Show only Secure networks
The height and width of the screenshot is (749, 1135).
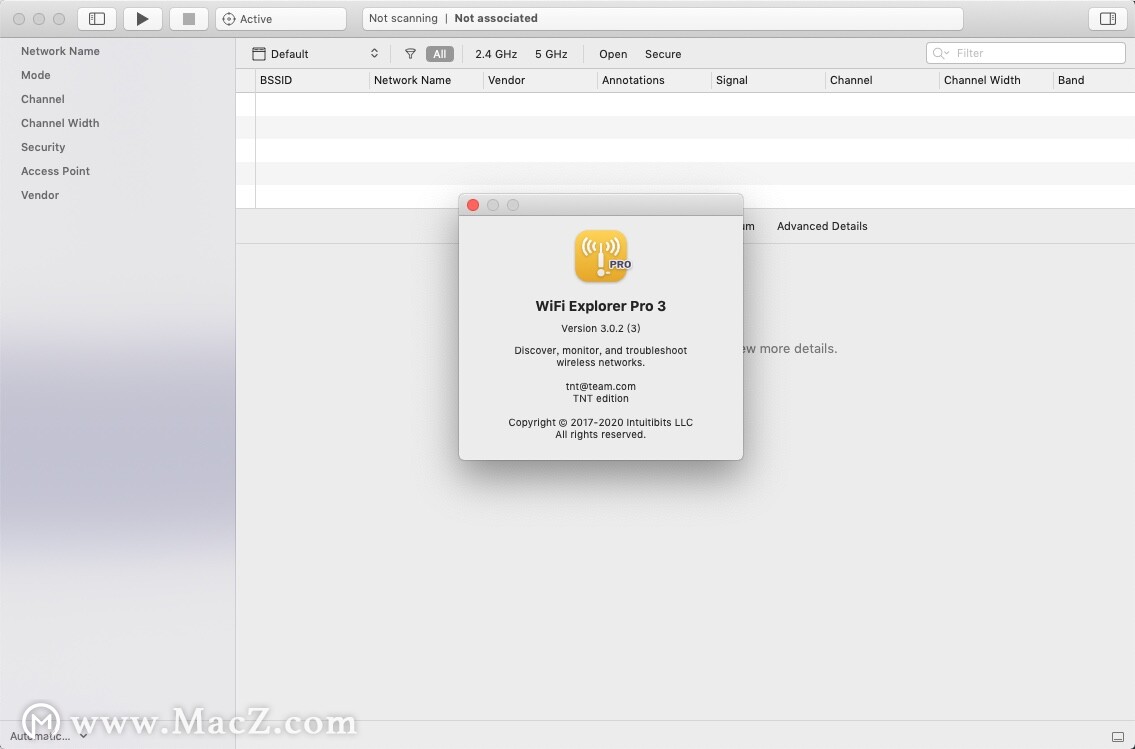click(663, 54)
